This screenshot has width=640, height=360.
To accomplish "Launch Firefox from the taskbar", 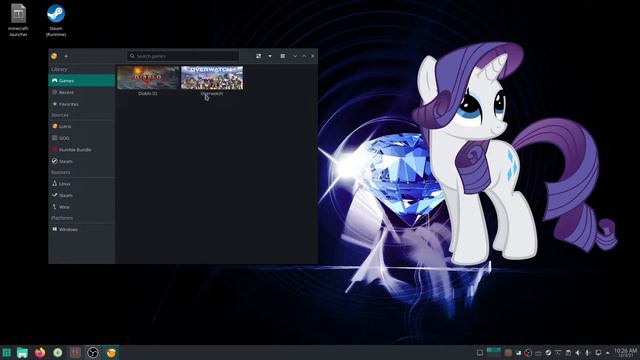I will click(x=40, y=353).
